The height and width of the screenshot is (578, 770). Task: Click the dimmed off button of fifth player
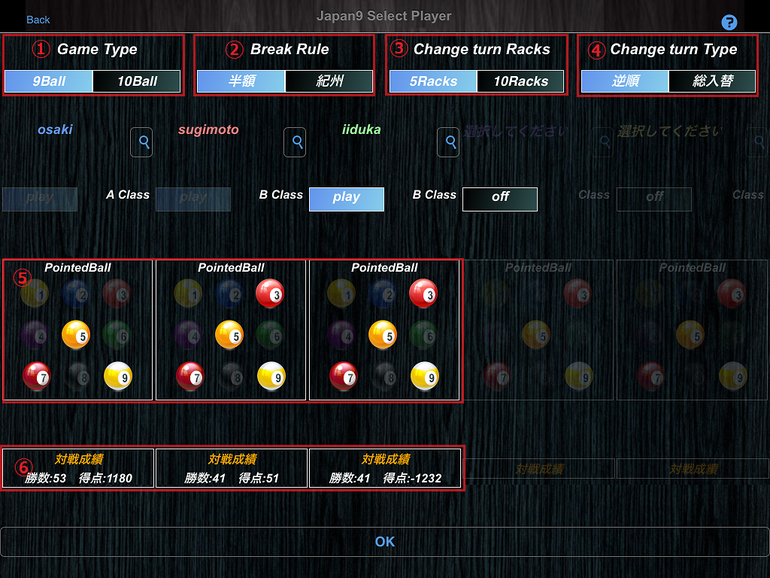click(654, 199)
